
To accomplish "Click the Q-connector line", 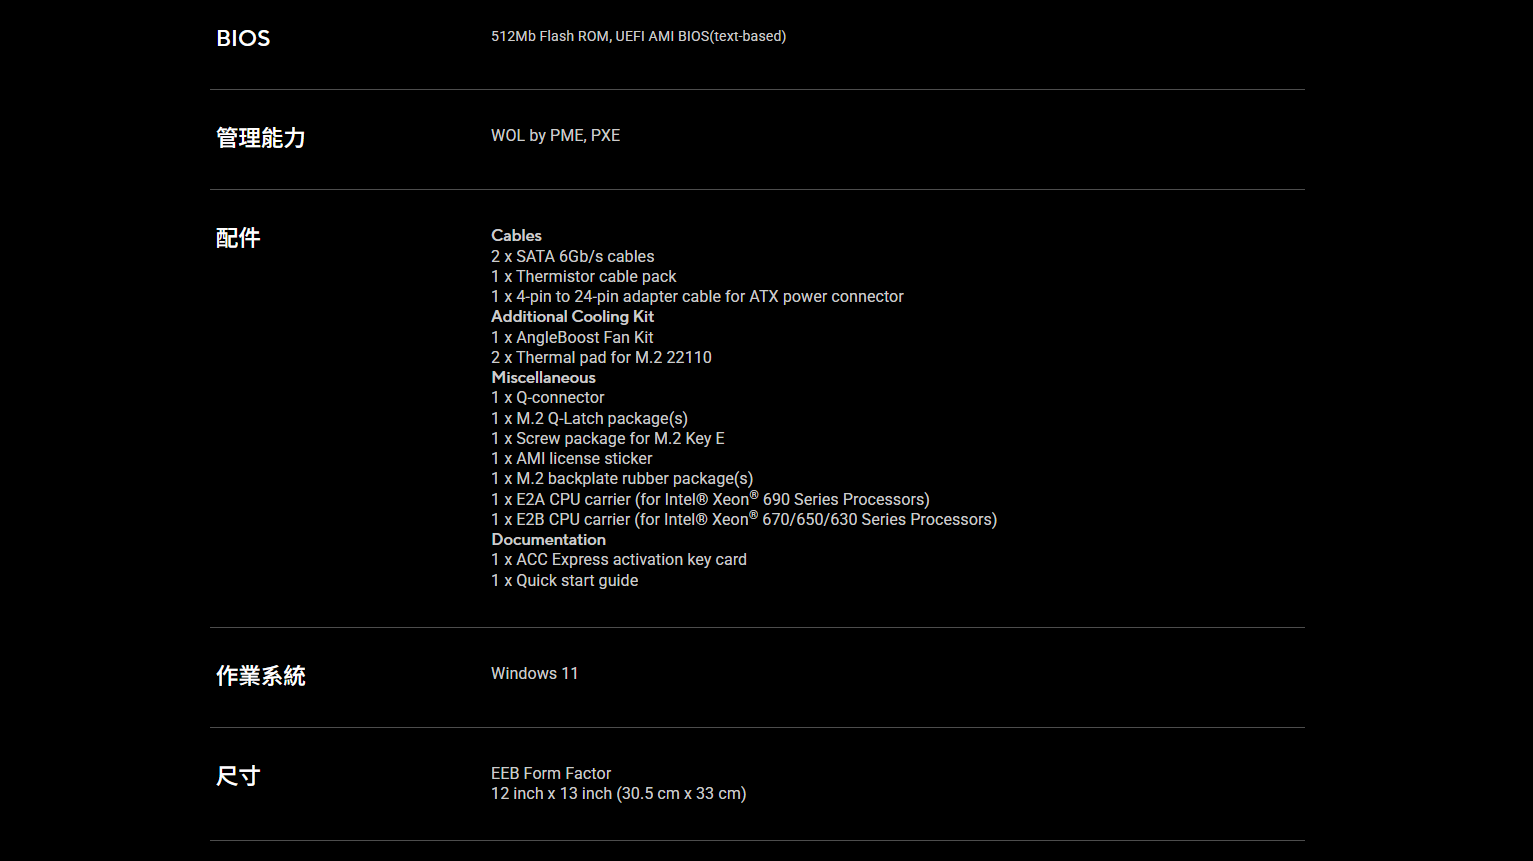I will pyautogui.click(x=547, y=398).
